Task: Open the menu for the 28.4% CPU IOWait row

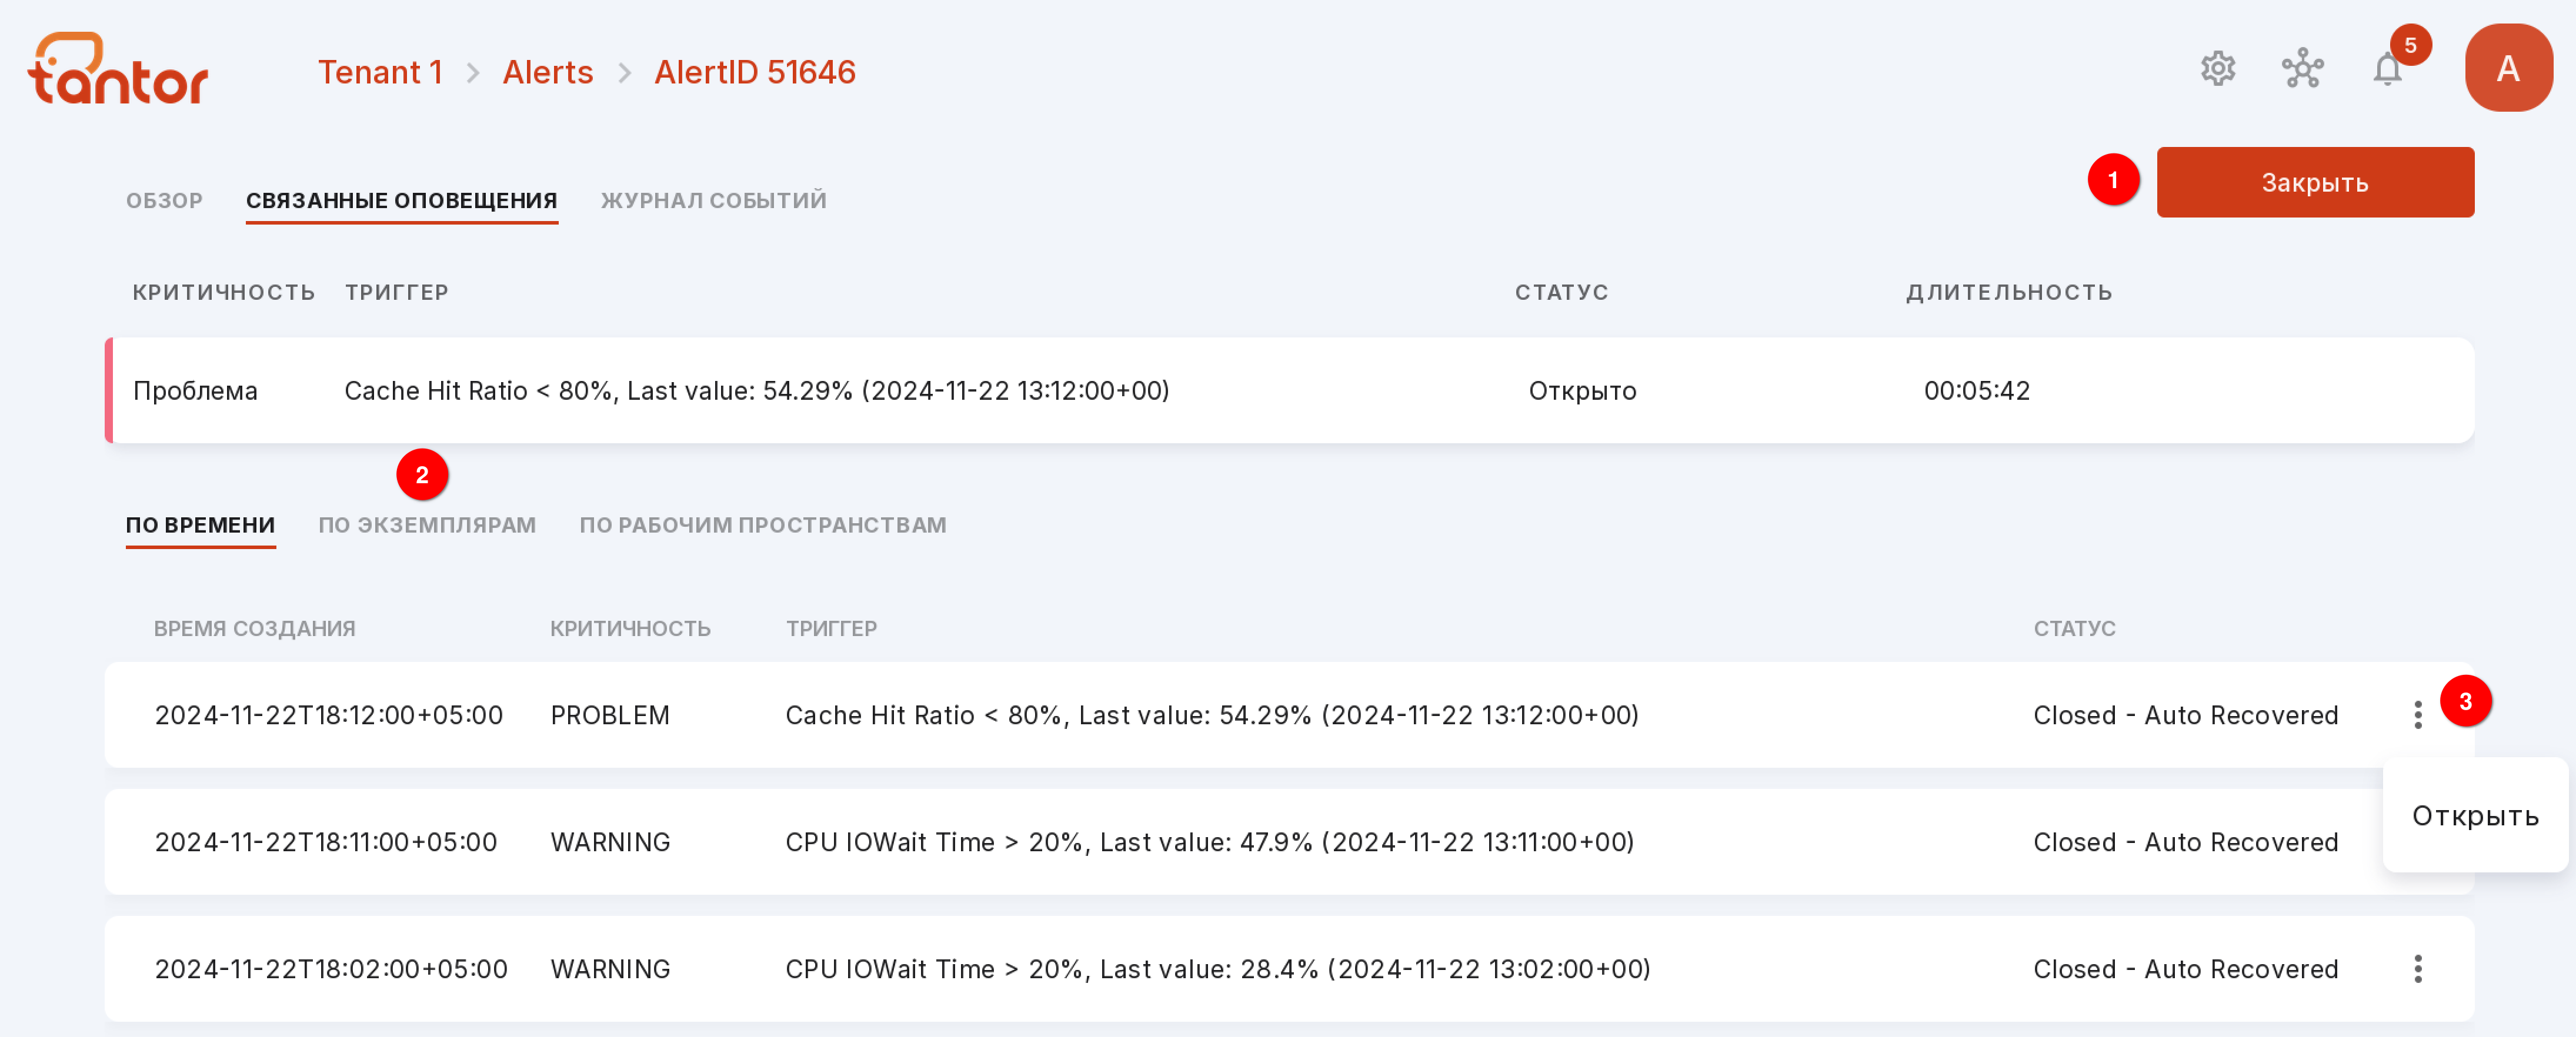Action: coord(2417,969)
